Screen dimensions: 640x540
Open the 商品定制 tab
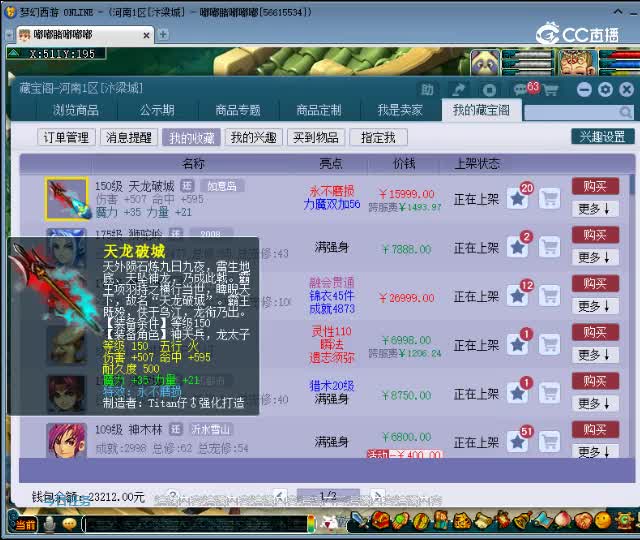[319, 110]
